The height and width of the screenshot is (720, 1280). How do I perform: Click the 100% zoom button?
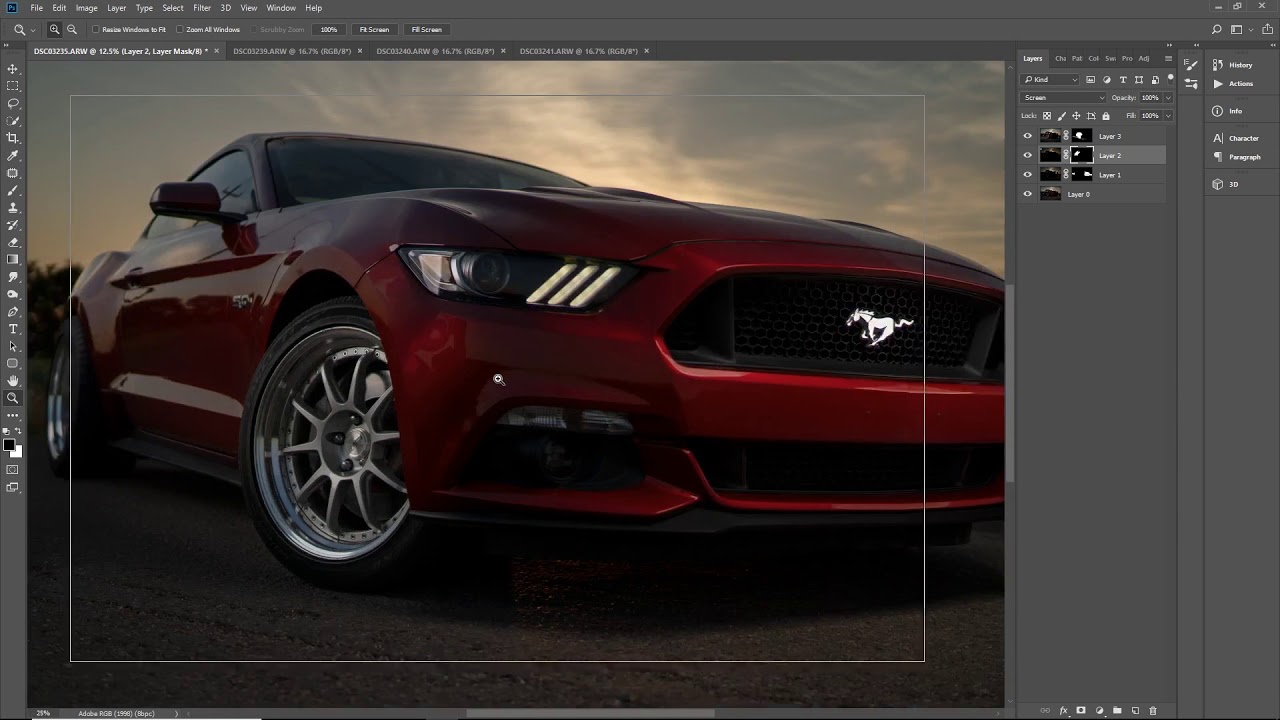pos(329,29)
